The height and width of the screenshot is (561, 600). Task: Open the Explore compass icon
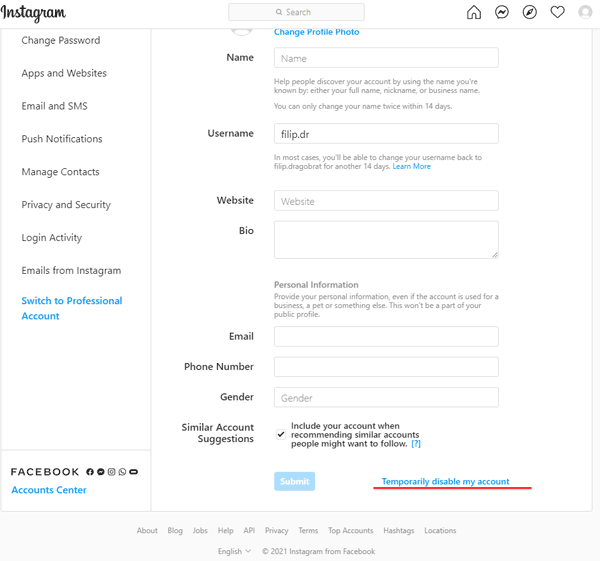[x=530, y=12]
